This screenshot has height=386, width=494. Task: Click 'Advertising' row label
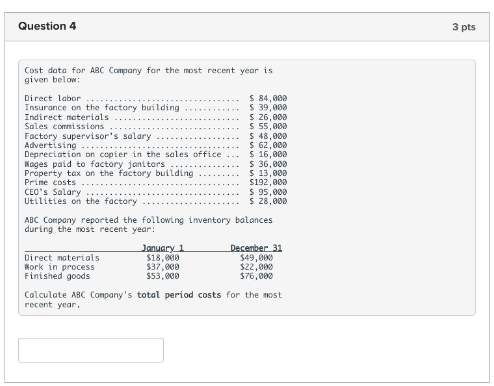click(50, 145)
